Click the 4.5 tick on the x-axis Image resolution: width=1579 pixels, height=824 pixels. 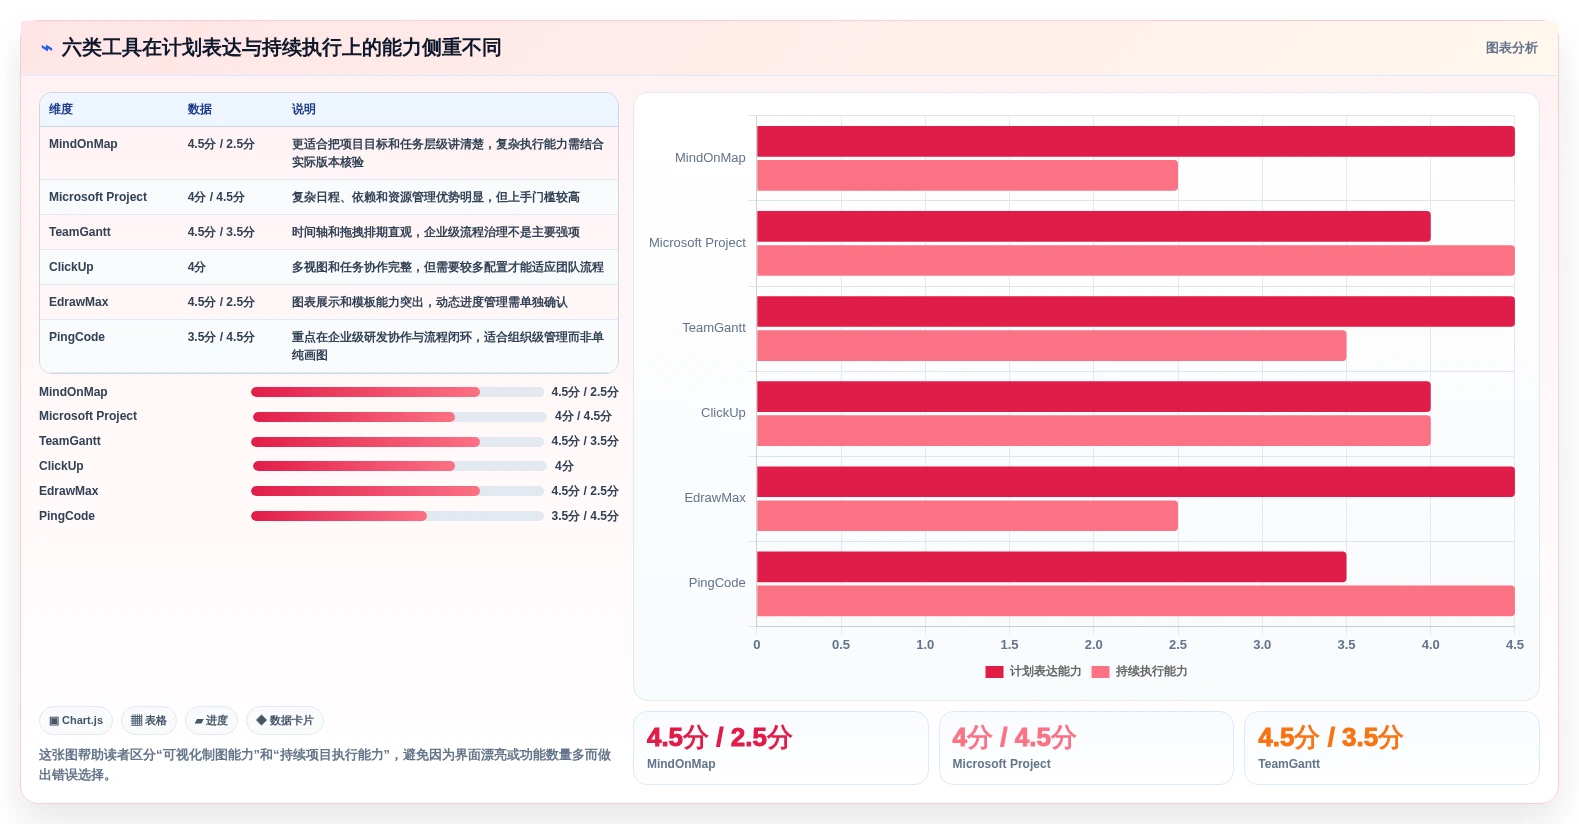(1515, 645)
